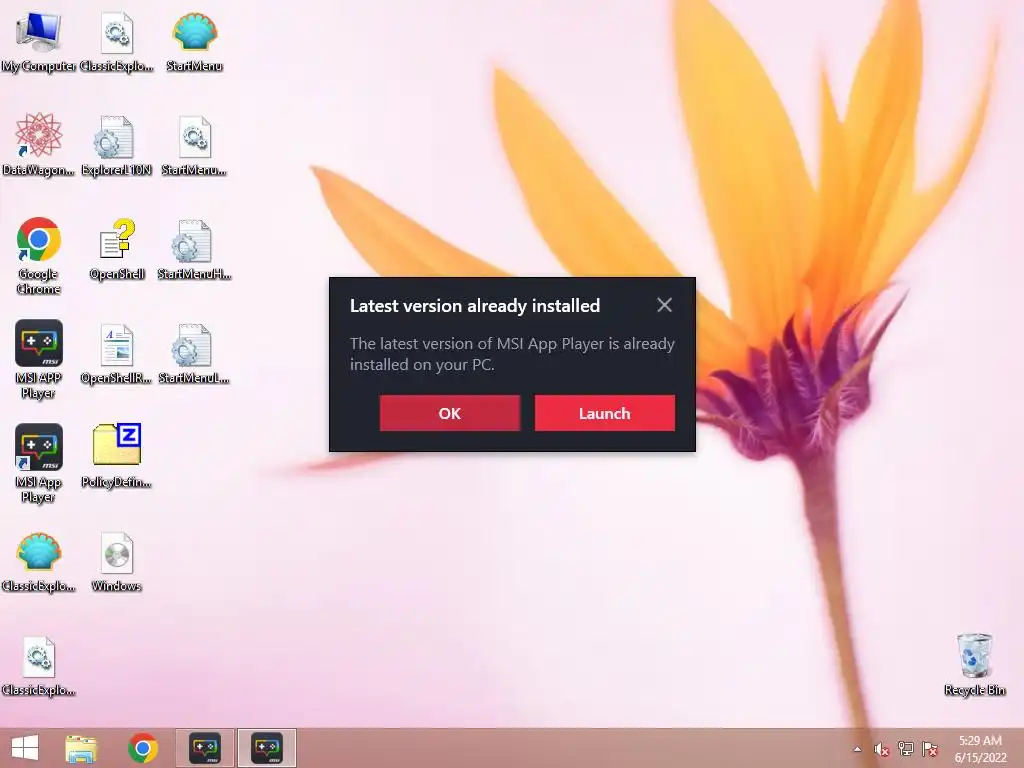Open the muted volume tray icon
Viewport: 1024px width, 768px height.
882,749
